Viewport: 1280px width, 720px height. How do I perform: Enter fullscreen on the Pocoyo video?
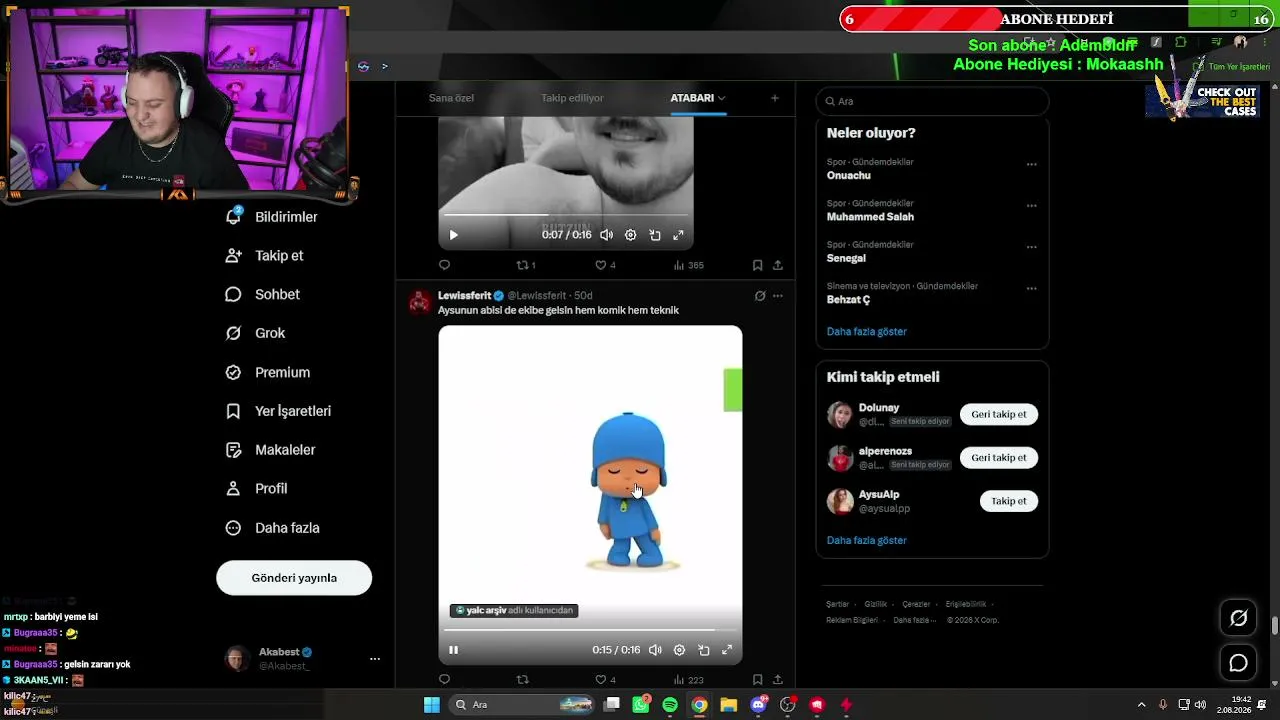click(727, 650)
